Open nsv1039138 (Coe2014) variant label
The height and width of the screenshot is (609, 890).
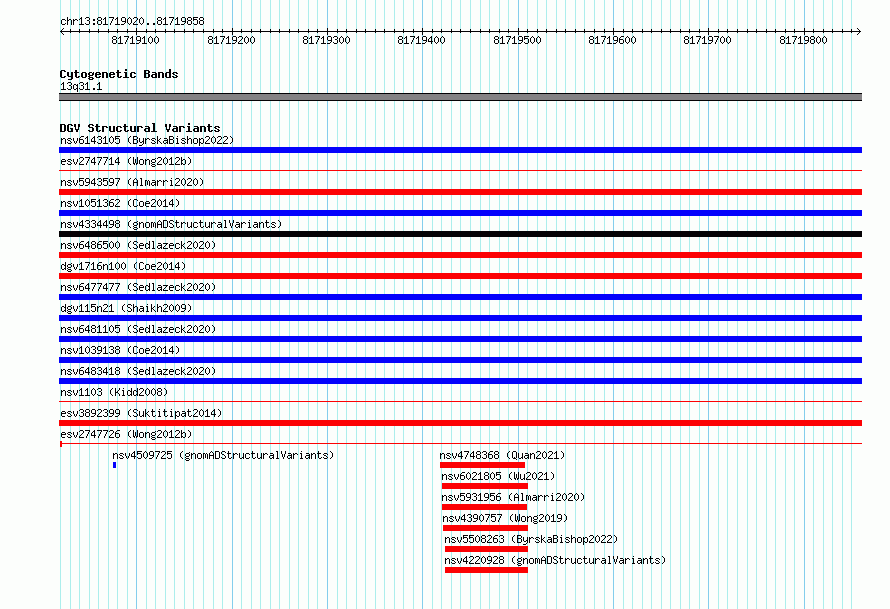coord(120,350)
